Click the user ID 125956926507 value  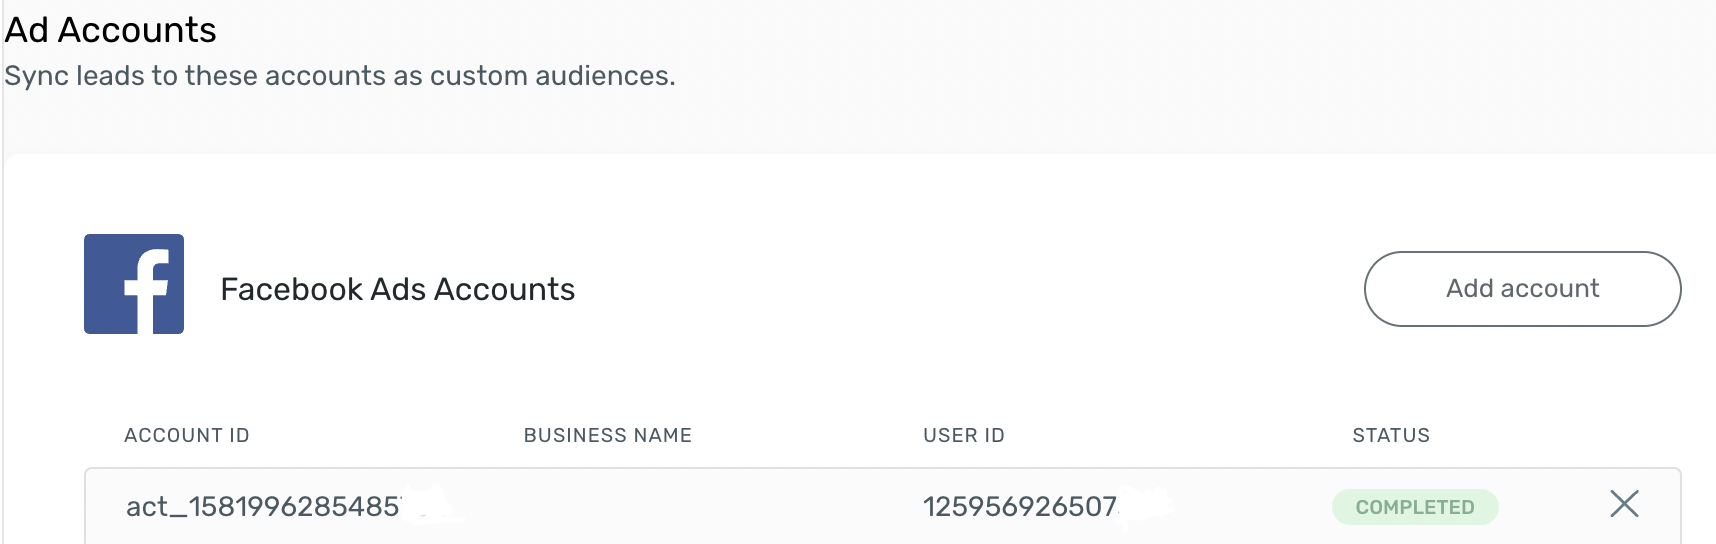(1020, 507)
